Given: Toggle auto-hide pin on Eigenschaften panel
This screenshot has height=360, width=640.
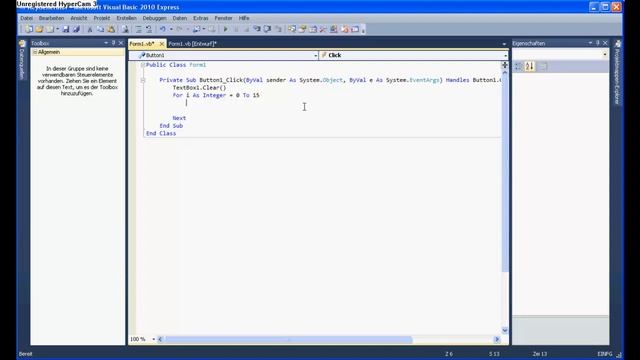Looking at the screenshot, I should pyautogui.click(x=598, y=43).
